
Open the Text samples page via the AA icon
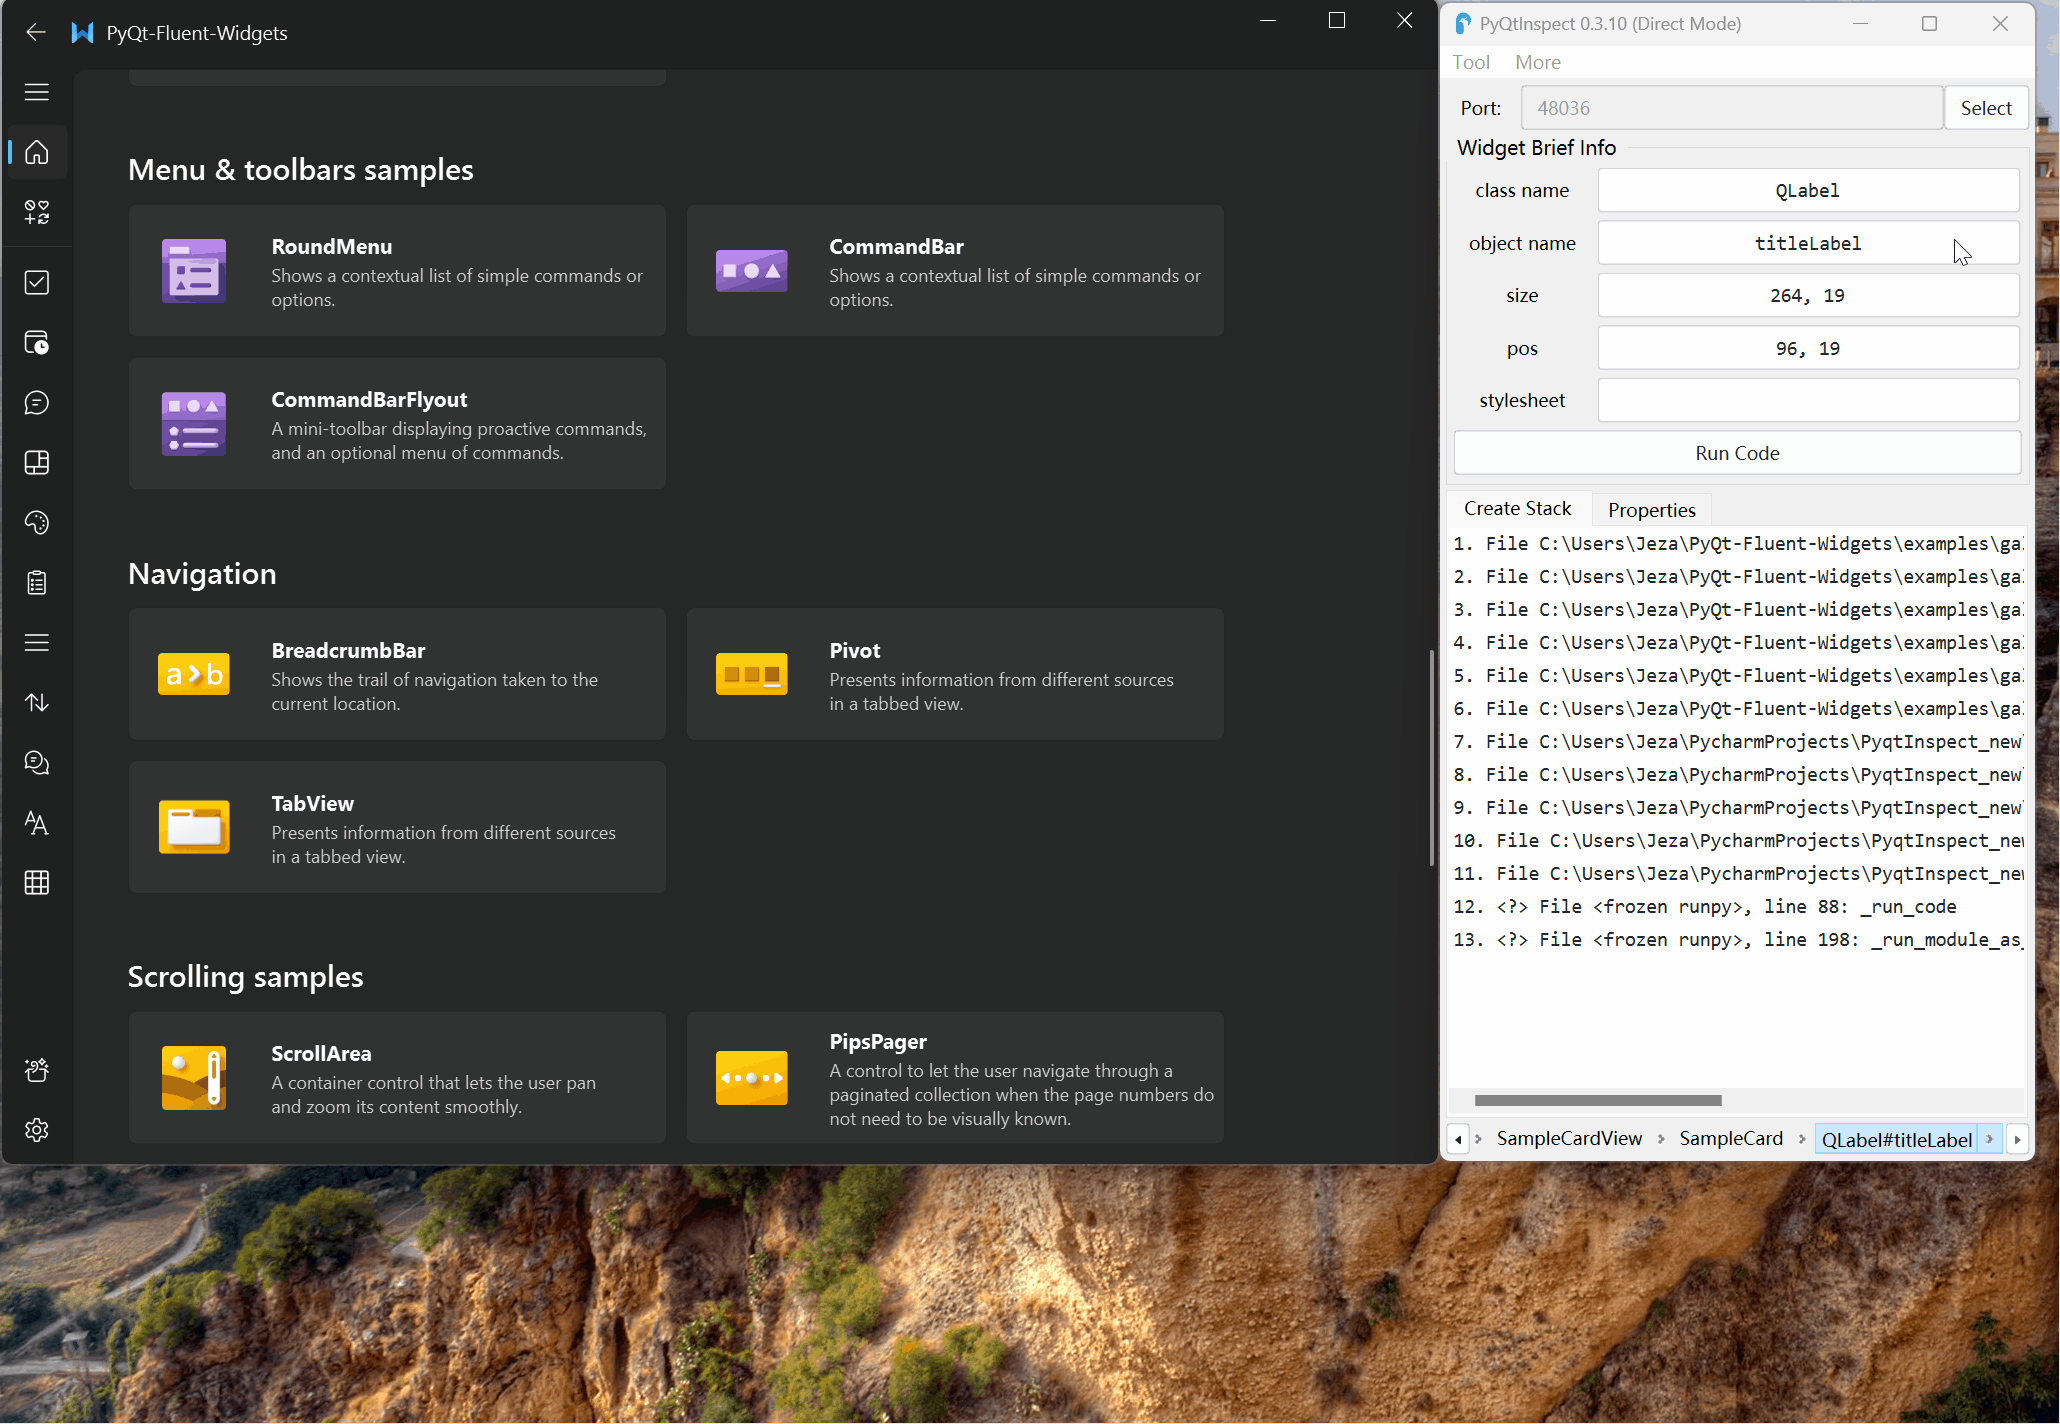point(36,822)
